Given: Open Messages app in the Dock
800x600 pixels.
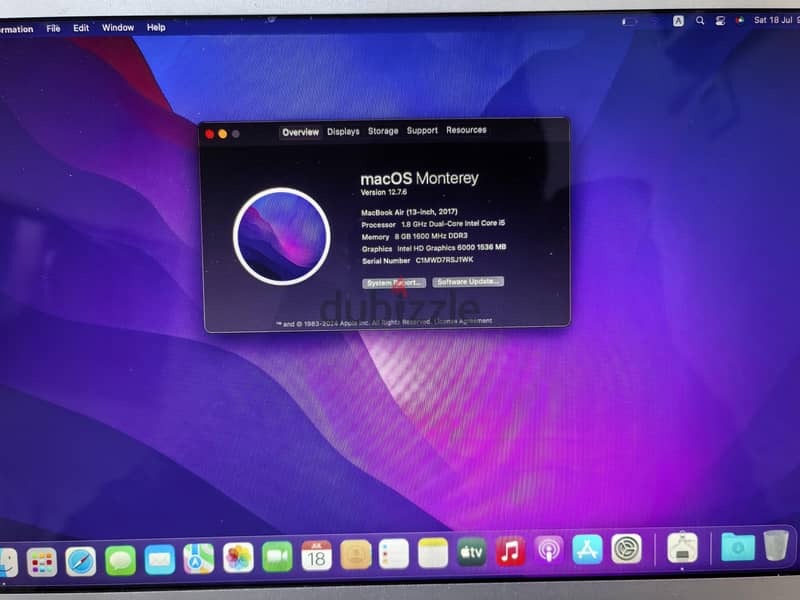Looking at the screenshot, I should [x=120, y=560].
